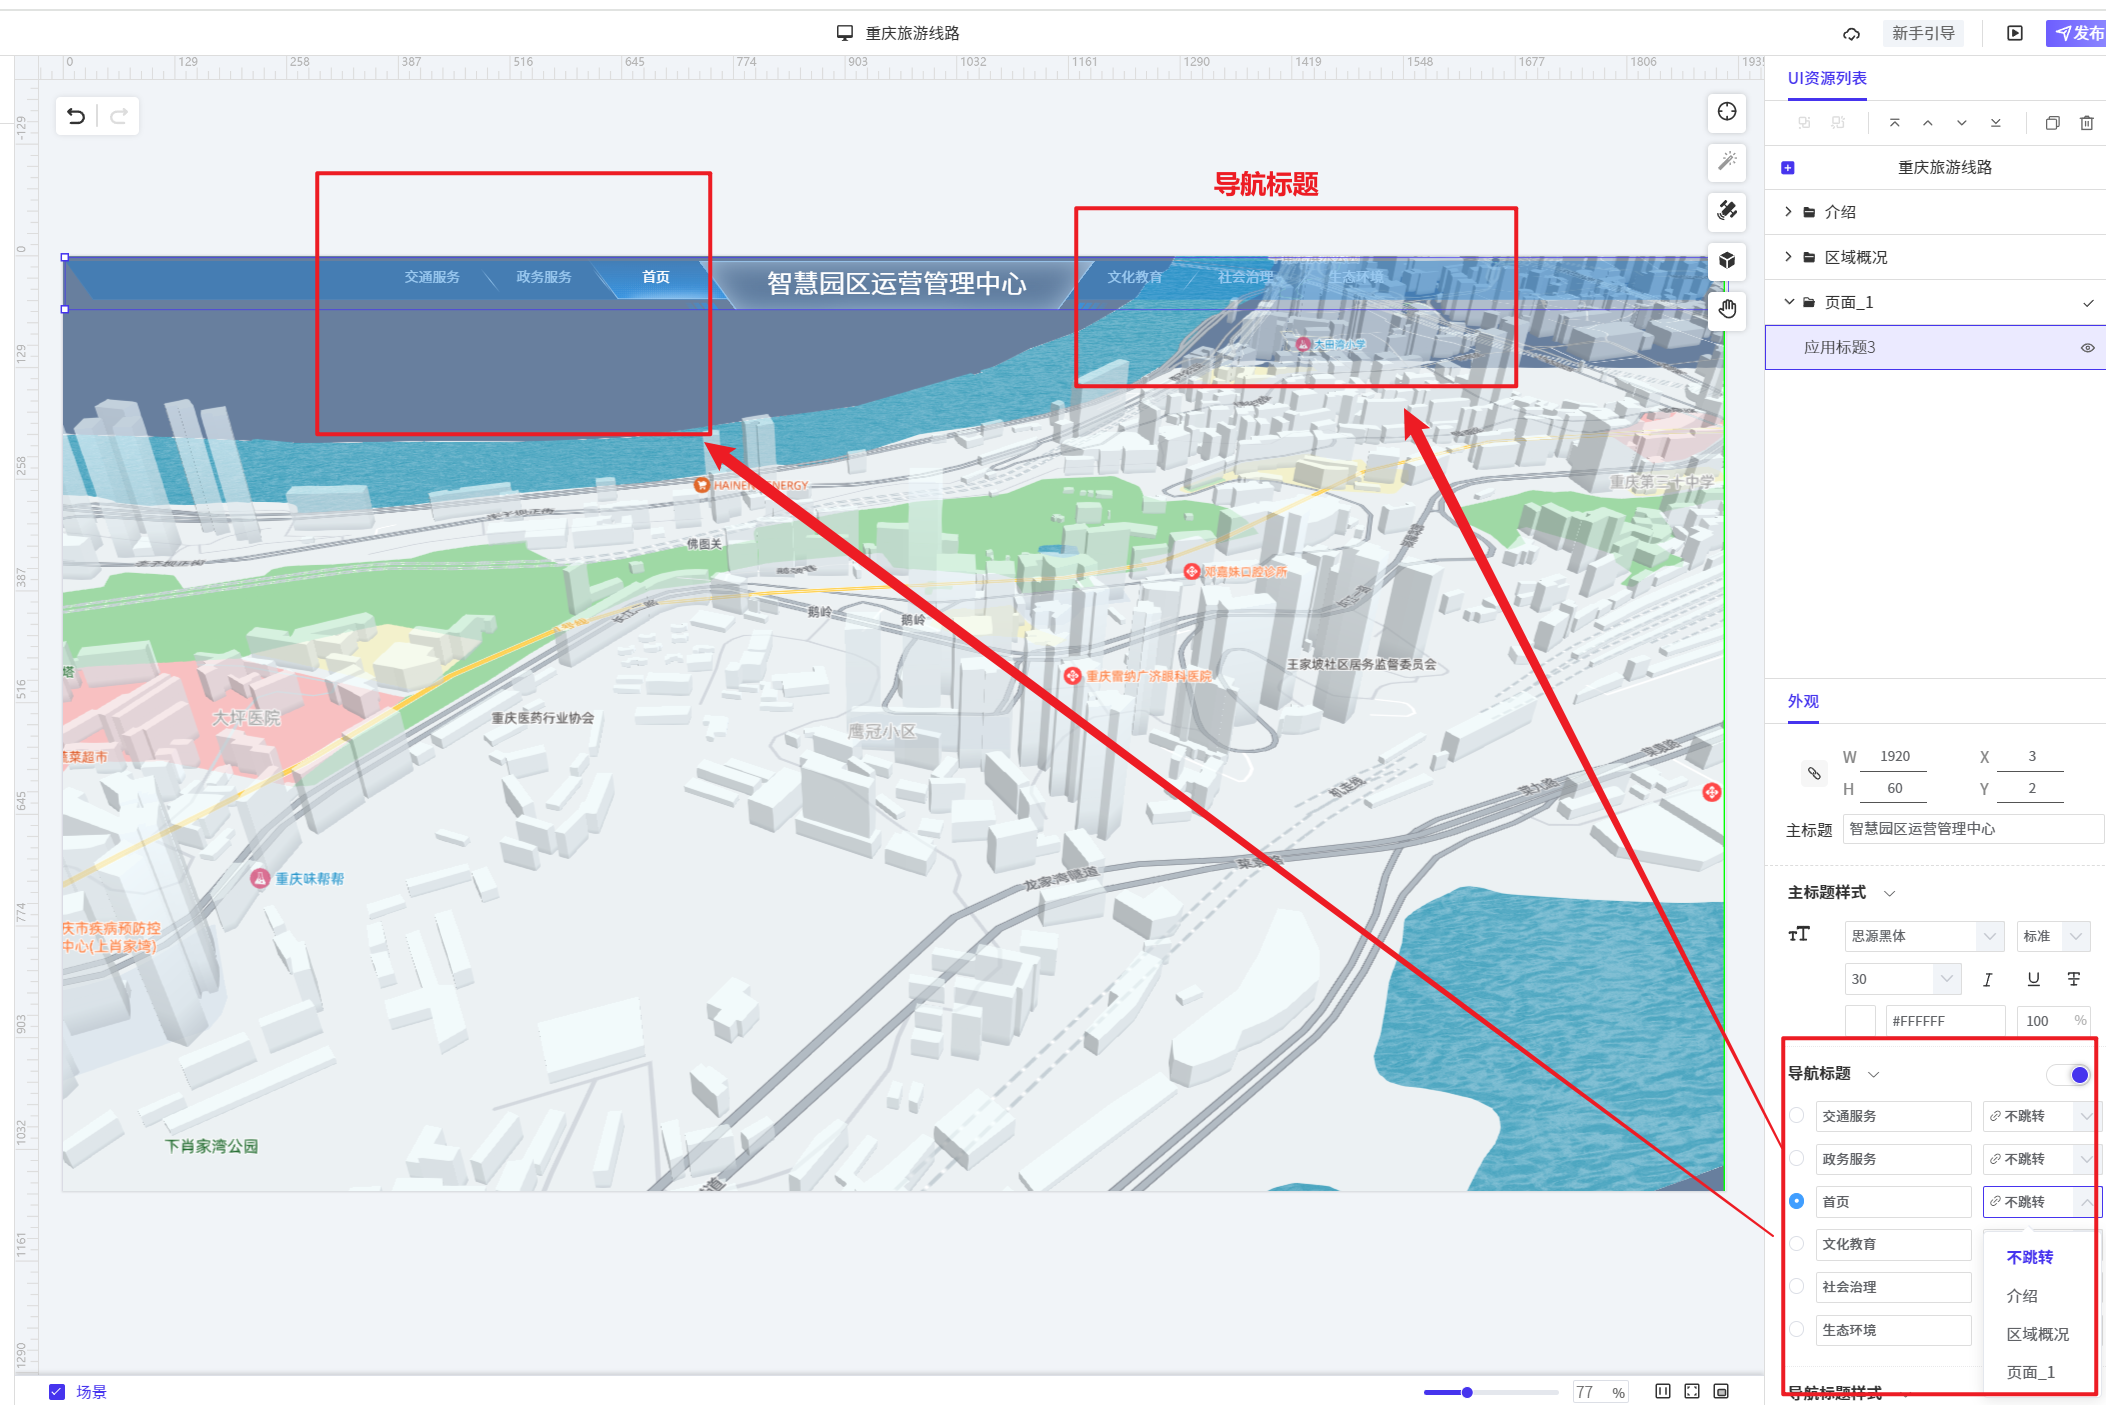This screenshot has width=2106, height=1405.
Task: Expand the 介绍 folder
Action: (1789, 212)
